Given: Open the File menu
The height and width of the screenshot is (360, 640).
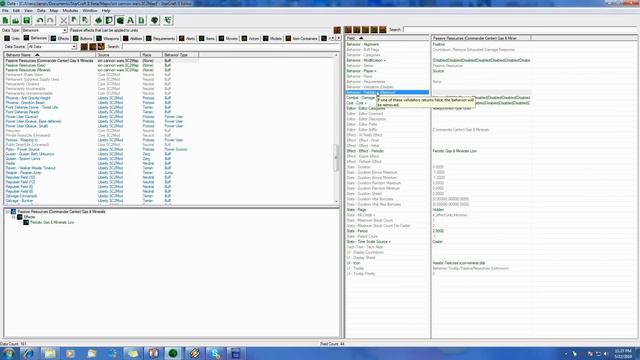Looking at the screenshot, I should pyautogui.click(x=5, y=11).
